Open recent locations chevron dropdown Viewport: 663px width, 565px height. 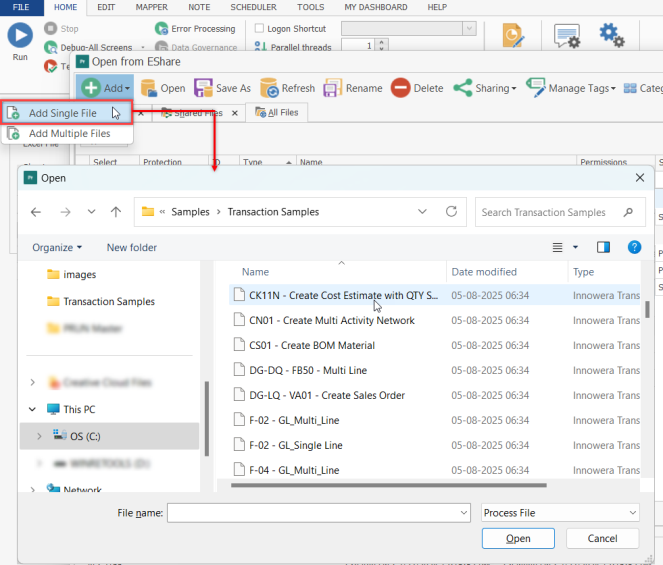click(x=91, y=212)
